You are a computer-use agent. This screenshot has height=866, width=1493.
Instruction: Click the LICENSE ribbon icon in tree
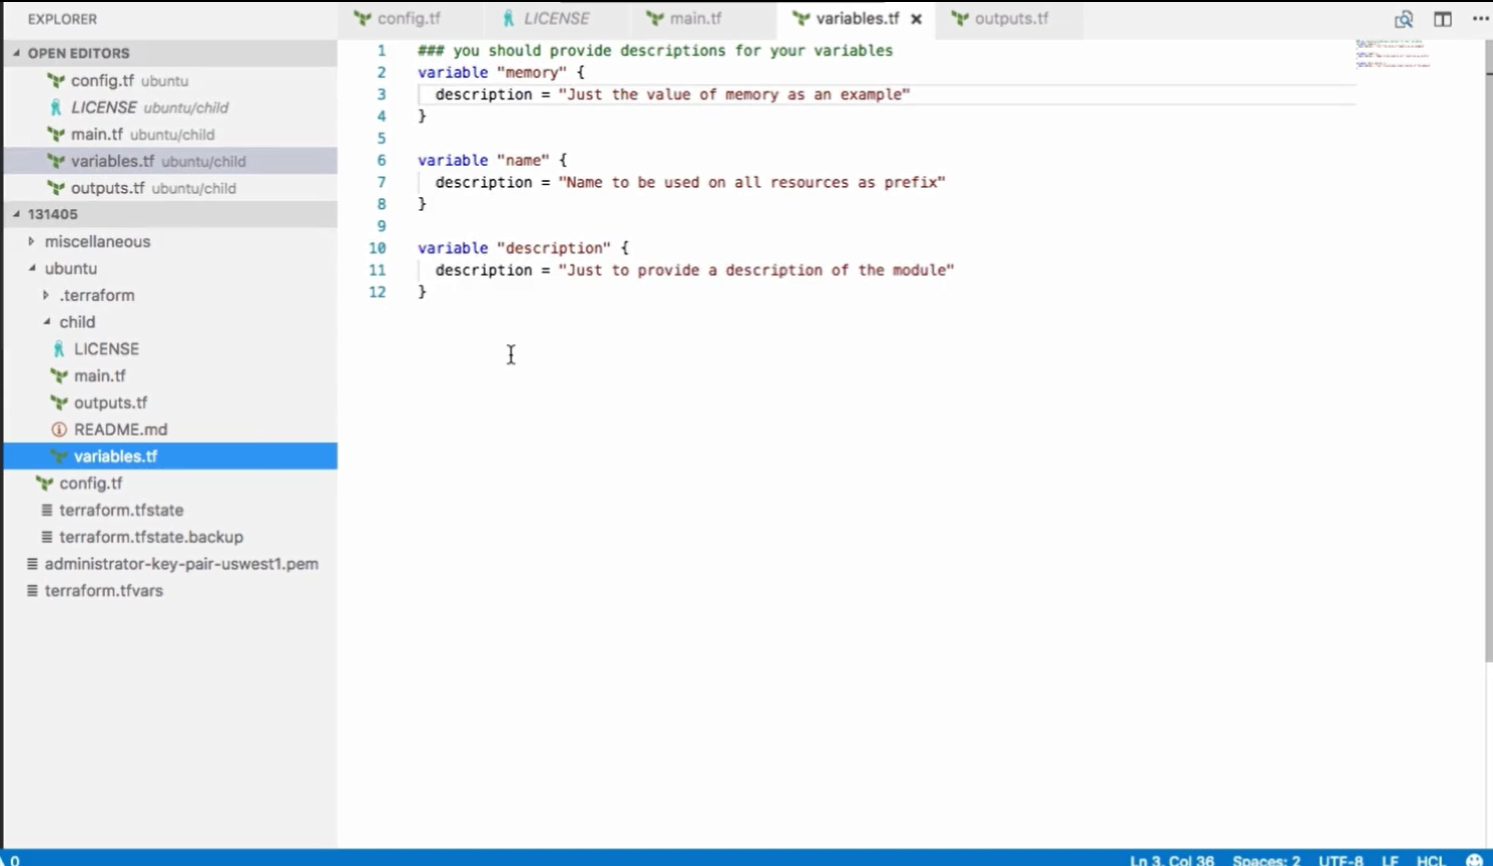(59, 349)
